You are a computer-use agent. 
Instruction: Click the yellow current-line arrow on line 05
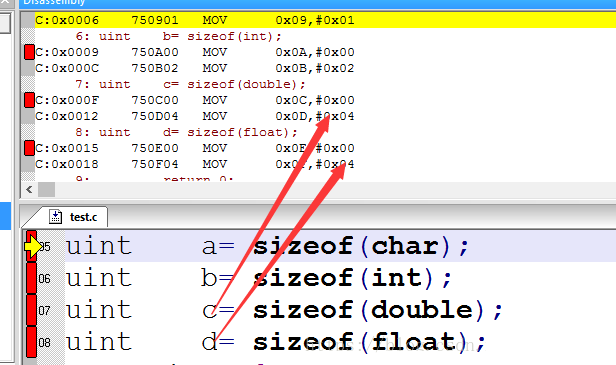[33, 246]
